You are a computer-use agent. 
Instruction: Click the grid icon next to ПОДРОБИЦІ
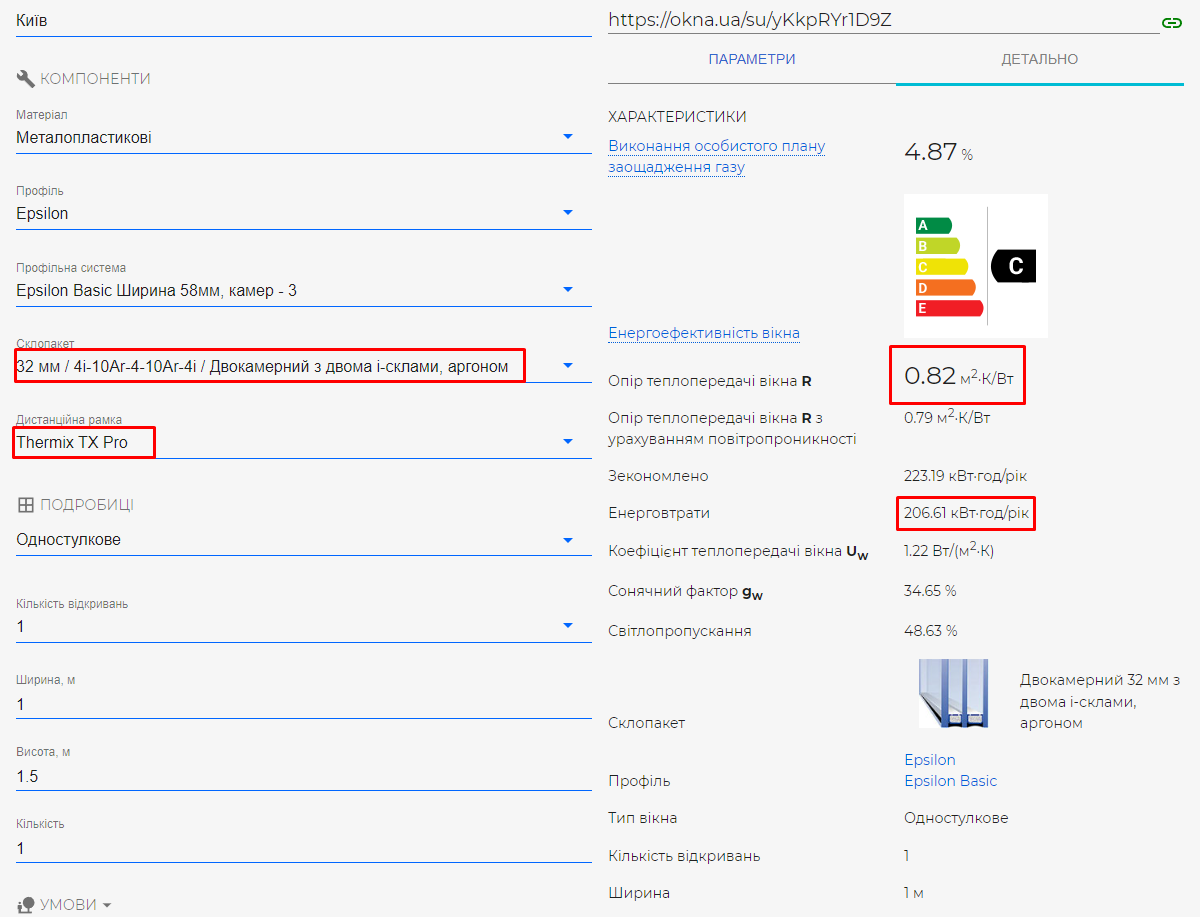tap(26, 505)
